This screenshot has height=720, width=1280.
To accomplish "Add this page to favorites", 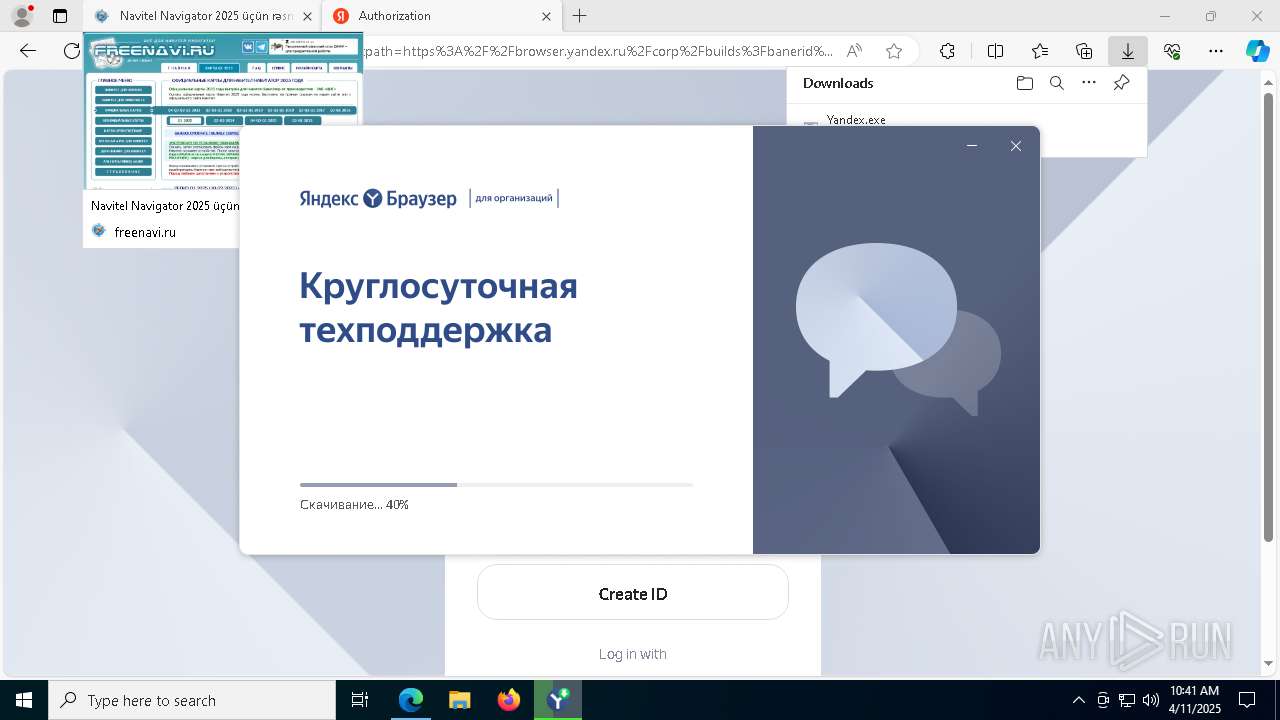I will pyautogui.click(x=894, y=51).
